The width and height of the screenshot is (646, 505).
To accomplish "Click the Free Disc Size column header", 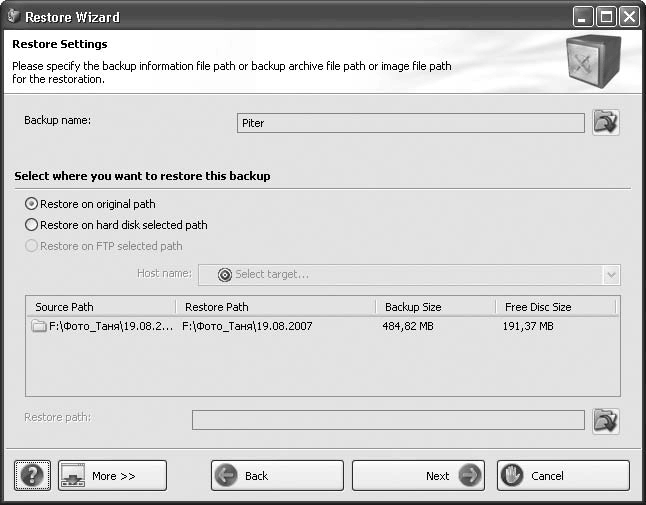I will pyautogui.click(x=555, y=307).
